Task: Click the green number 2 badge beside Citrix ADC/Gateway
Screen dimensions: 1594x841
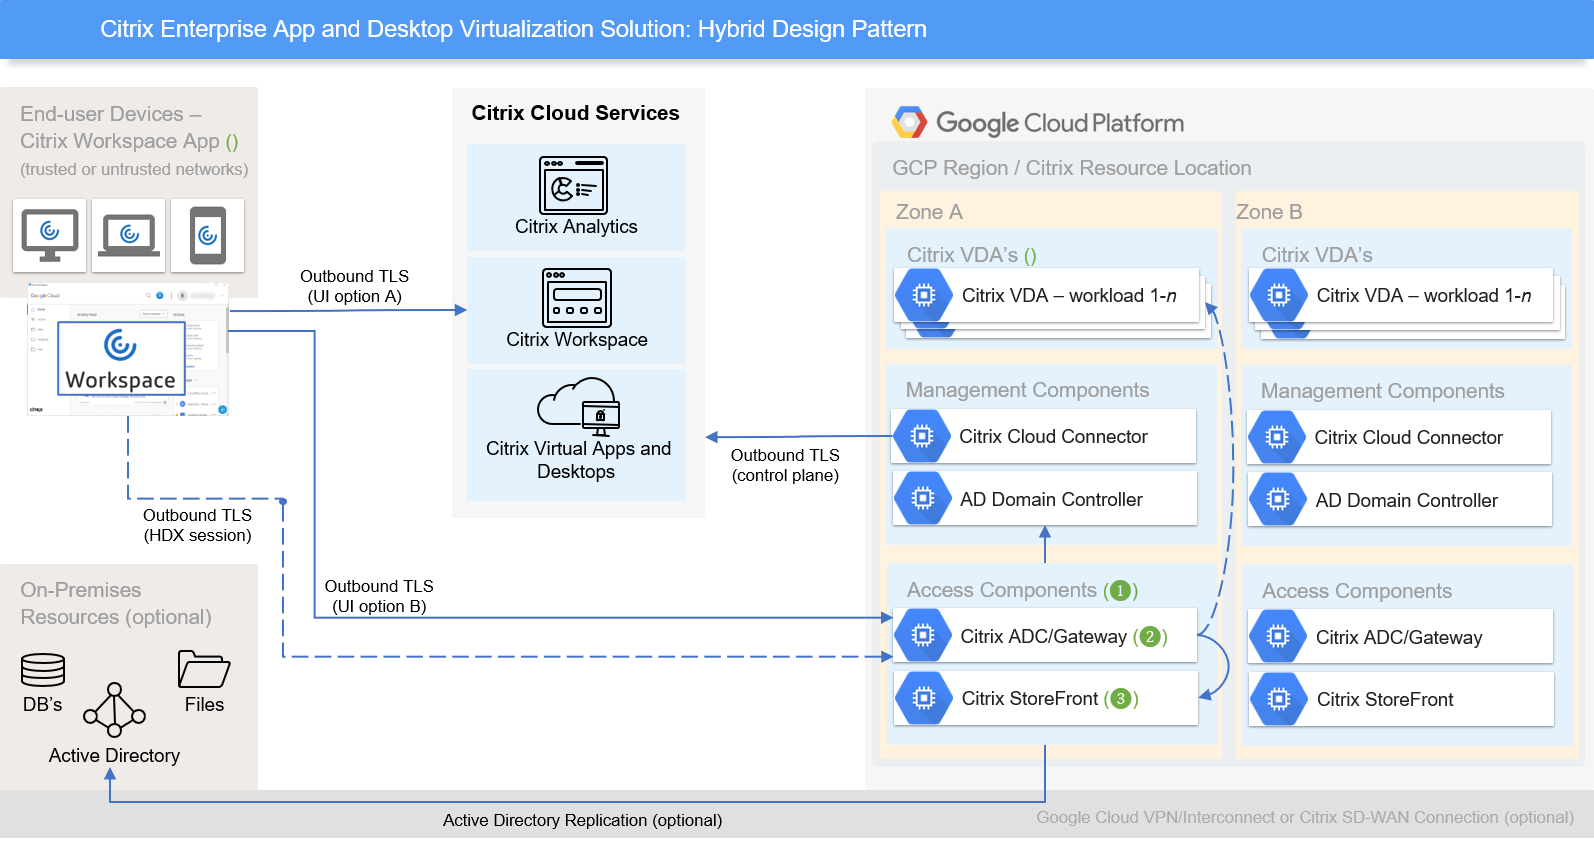Action: (1150, 637)
